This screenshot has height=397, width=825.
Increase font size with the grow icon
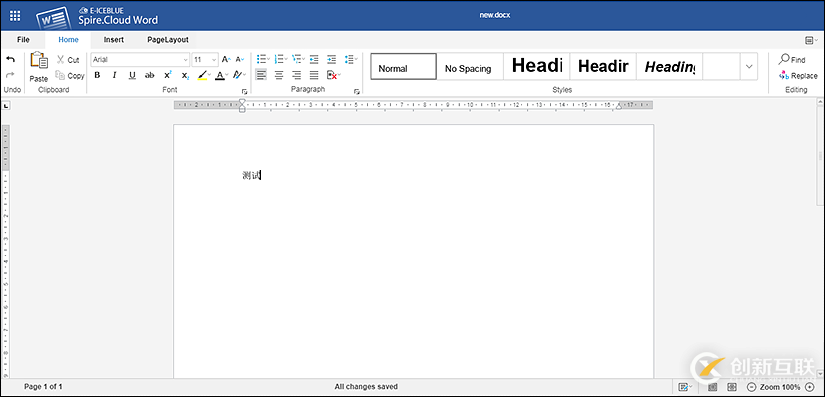226,60
